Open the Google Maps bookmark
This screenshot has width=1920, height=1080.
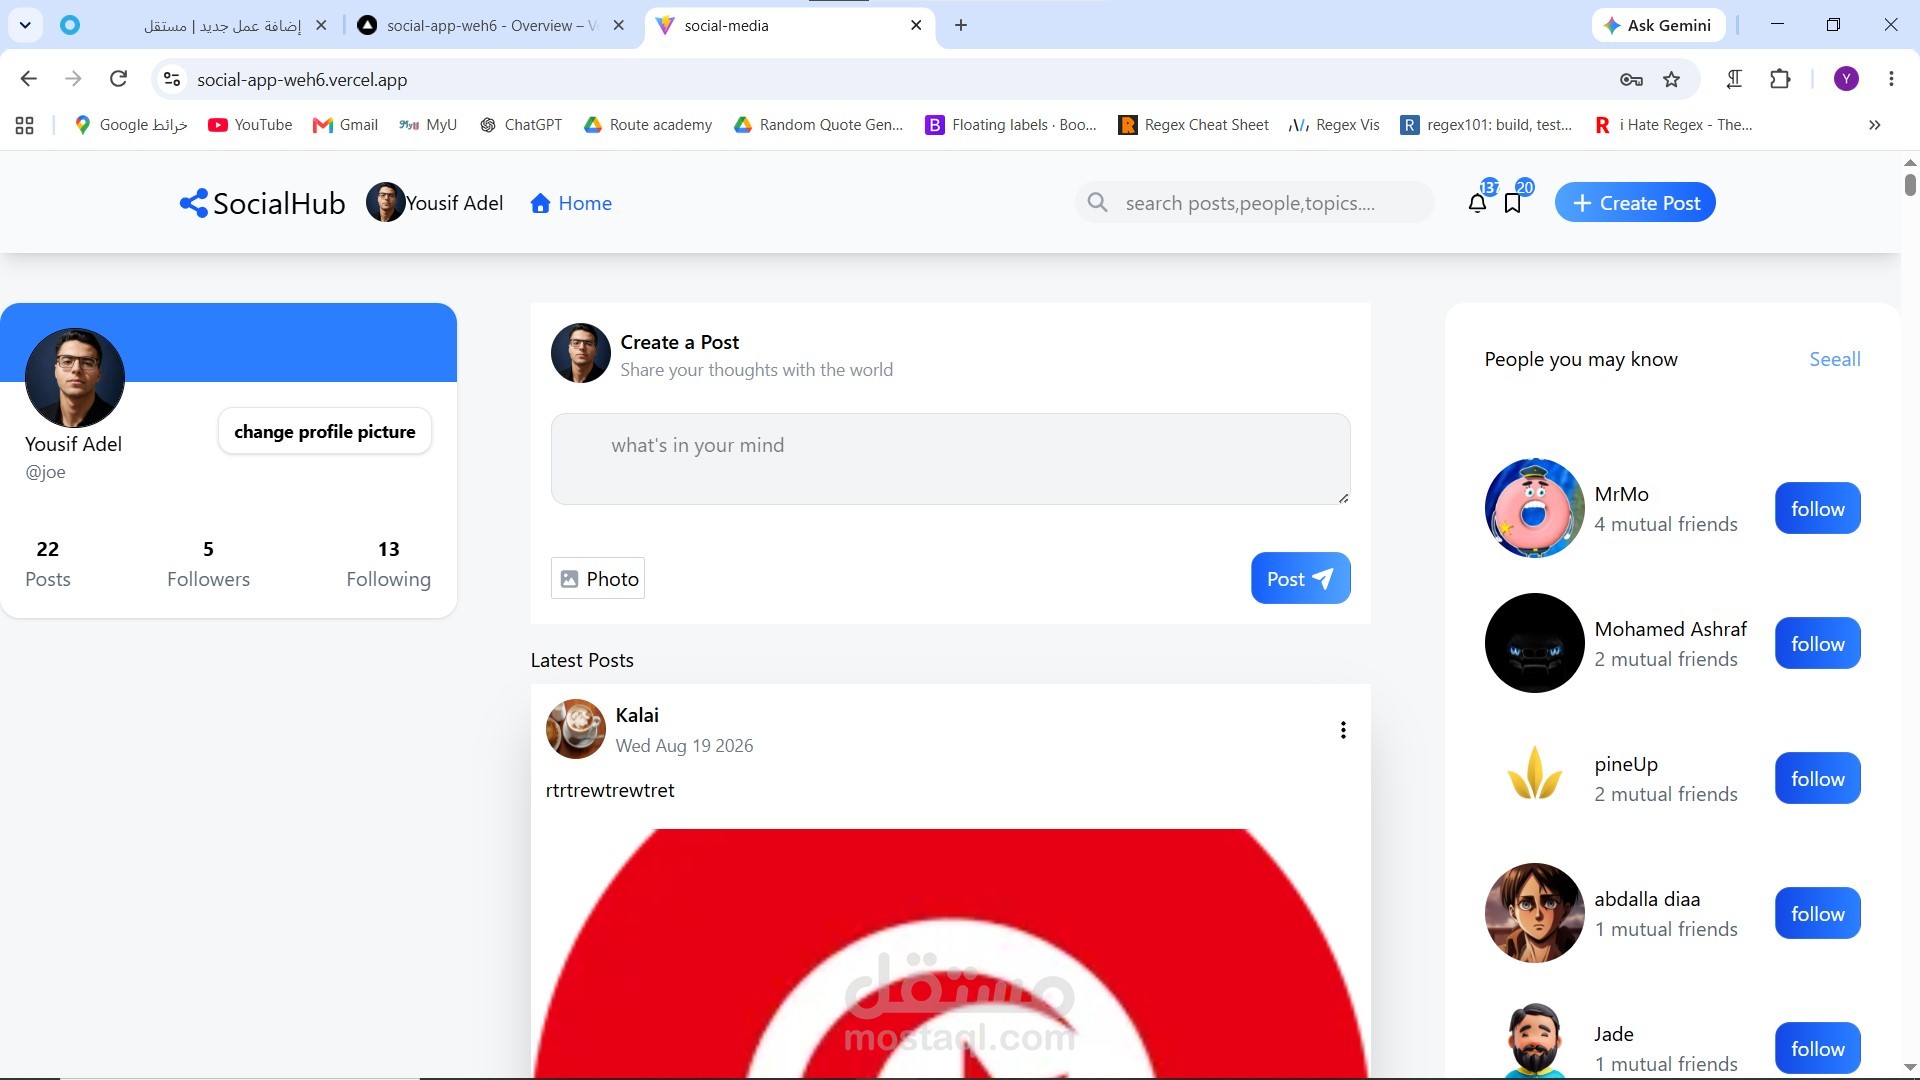(x=131, y=125)
